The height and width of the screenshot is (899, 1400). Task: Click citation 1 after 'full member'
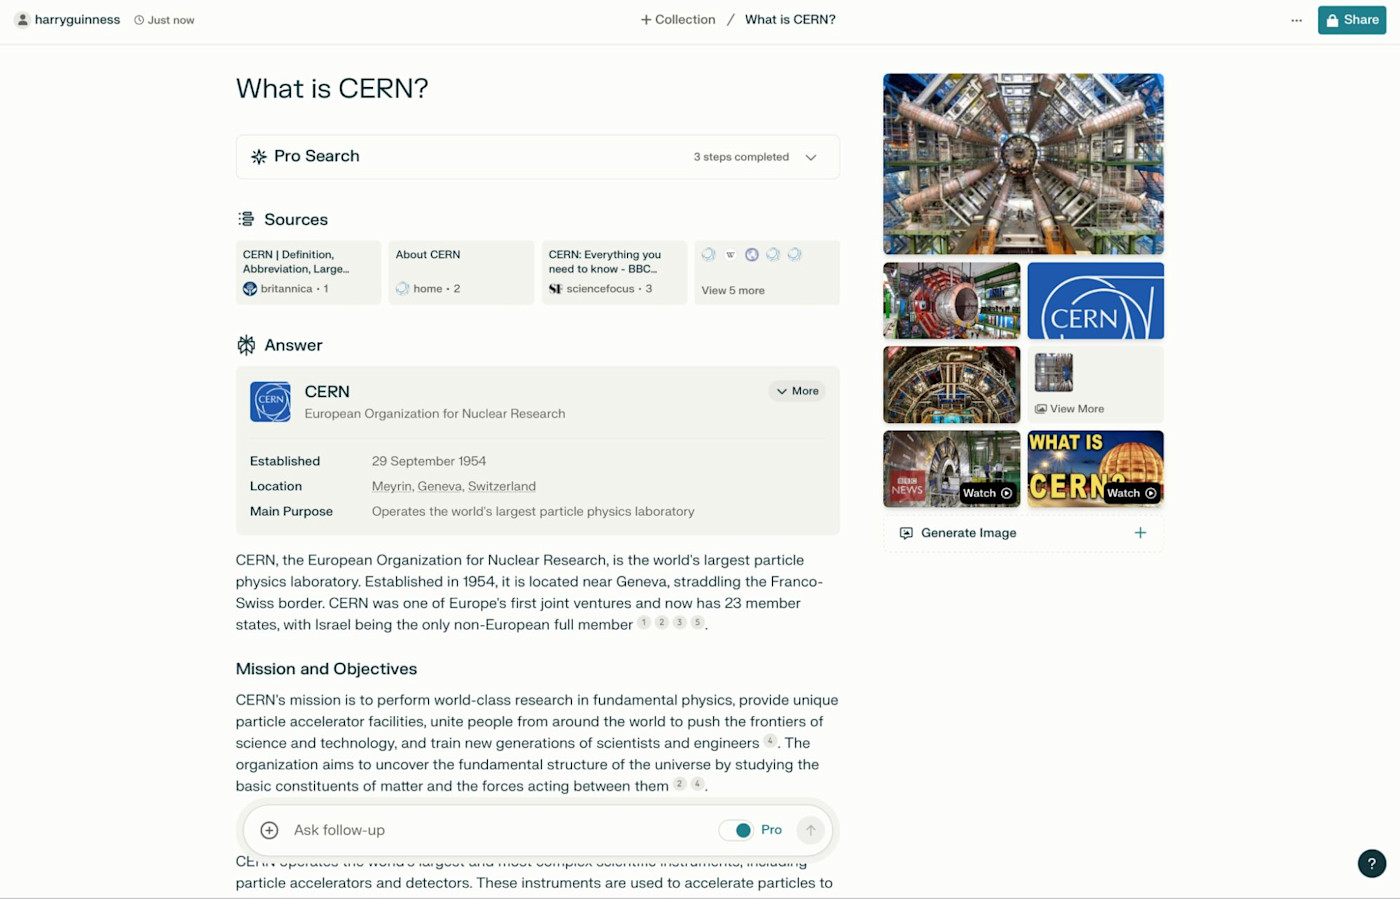click(x=644, y=622)
